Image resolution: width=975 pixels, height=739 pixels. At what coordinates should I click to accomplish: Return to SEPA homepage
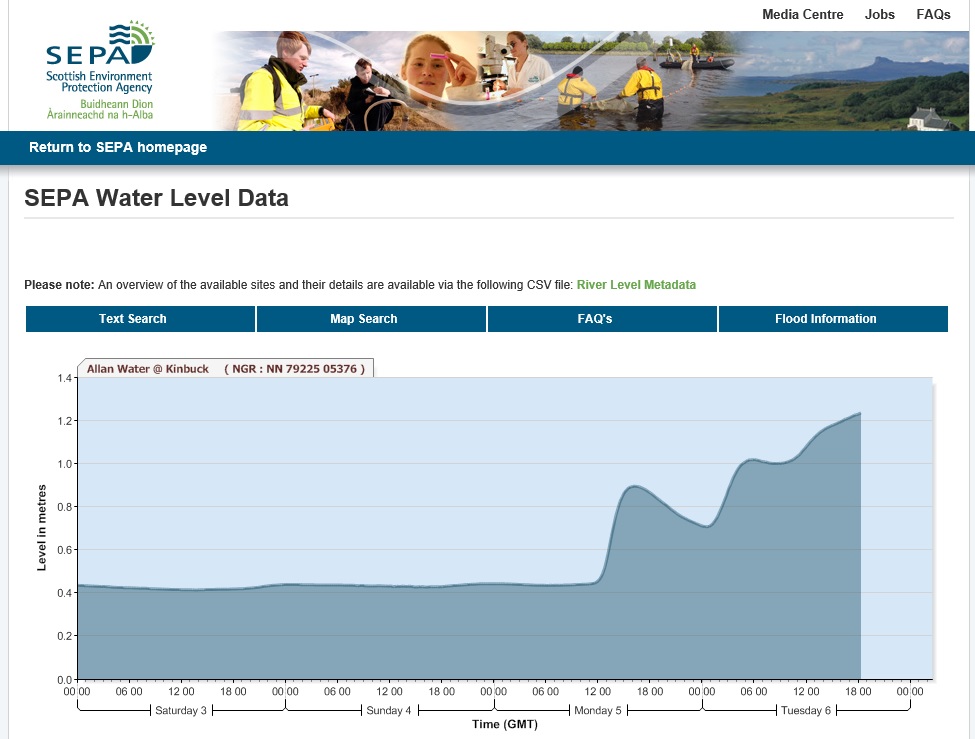[118, 147]
